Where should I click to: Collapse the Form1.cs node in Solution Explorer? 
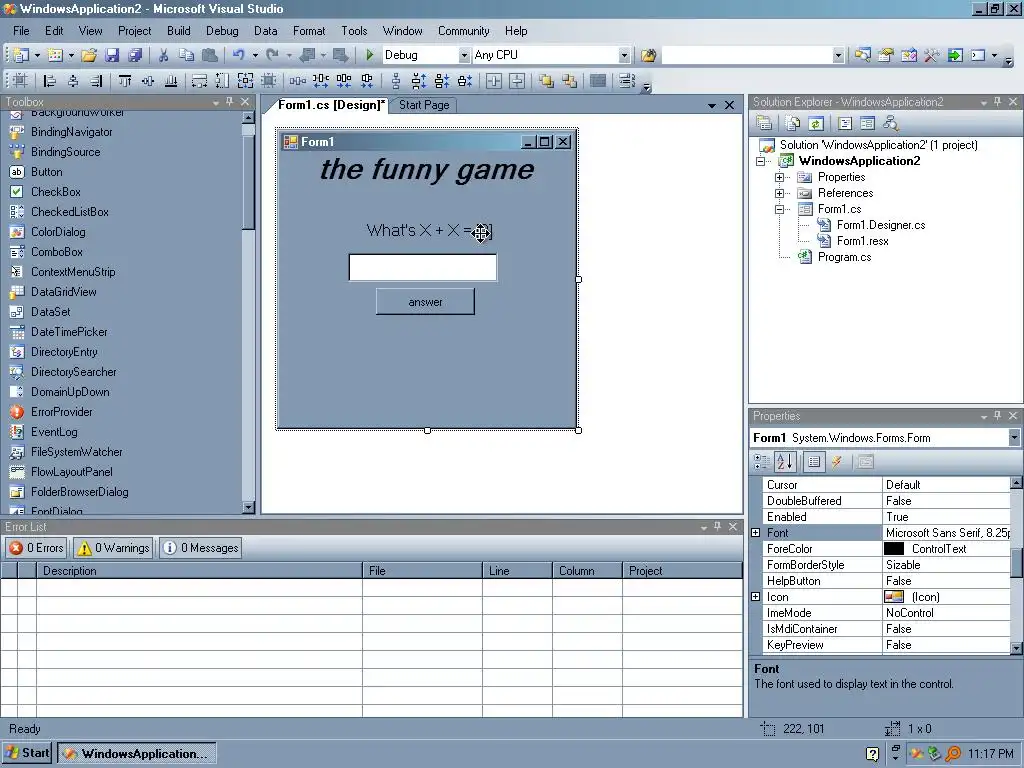[779, 210]
